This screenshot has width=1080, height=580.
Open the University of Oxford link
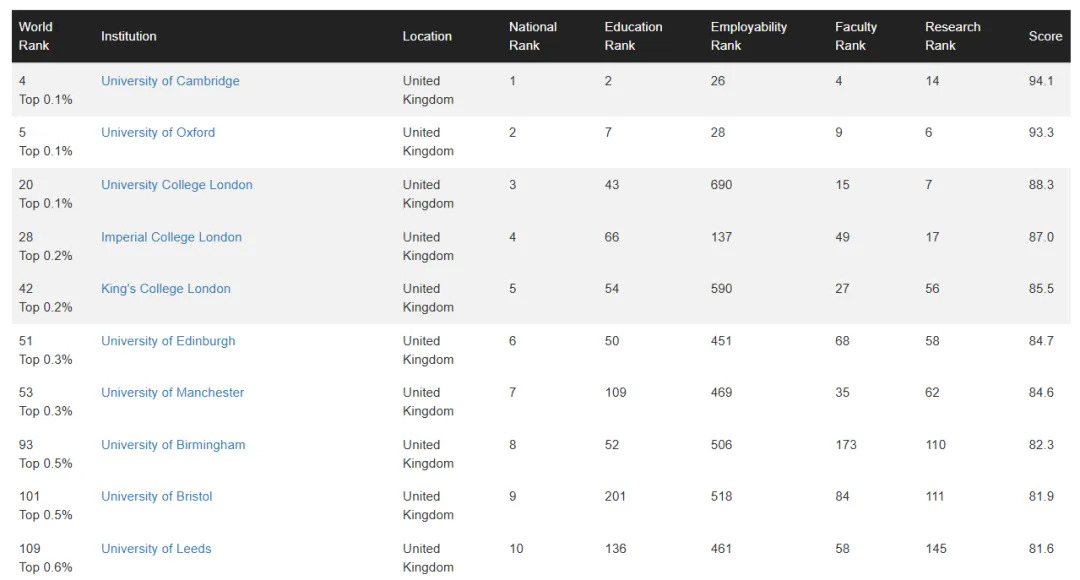[158, 133]
